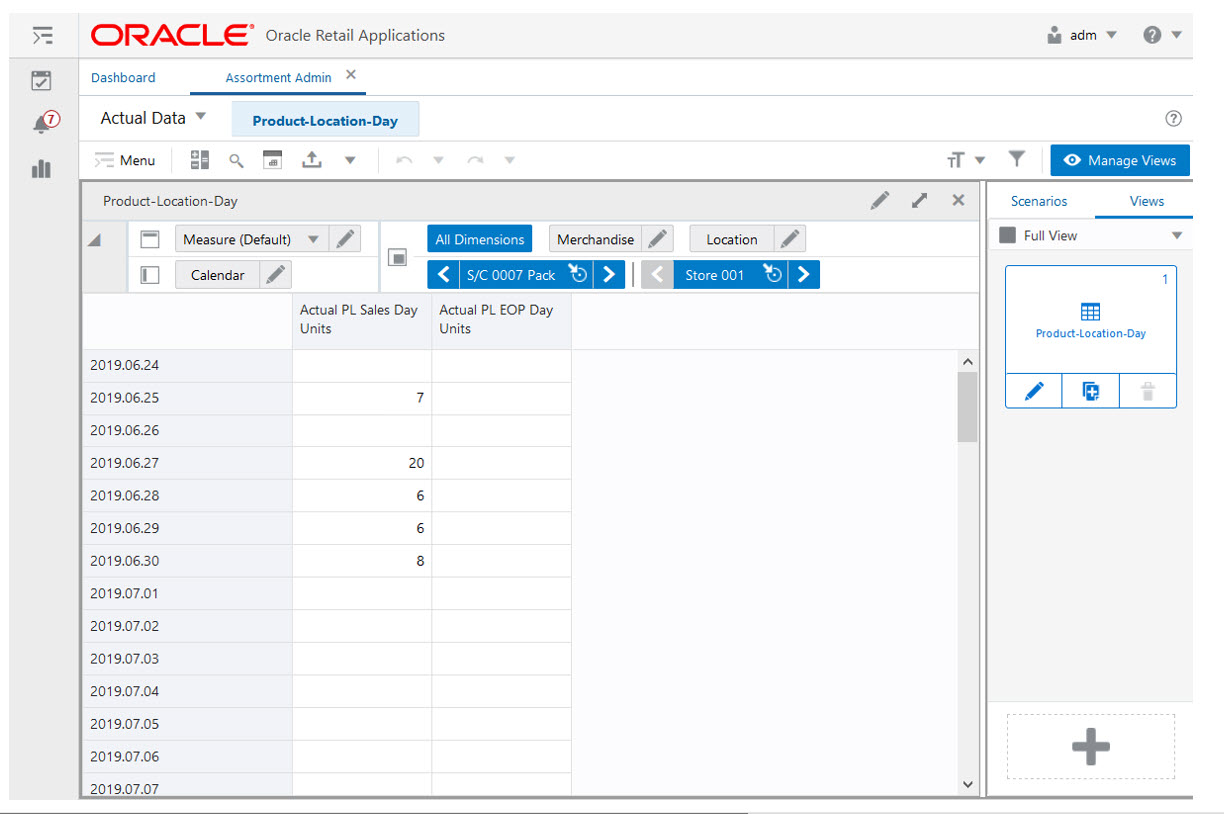The image size is (1224, 814).
Task: Switch to the Views tab
Action: pos(1146,201)
